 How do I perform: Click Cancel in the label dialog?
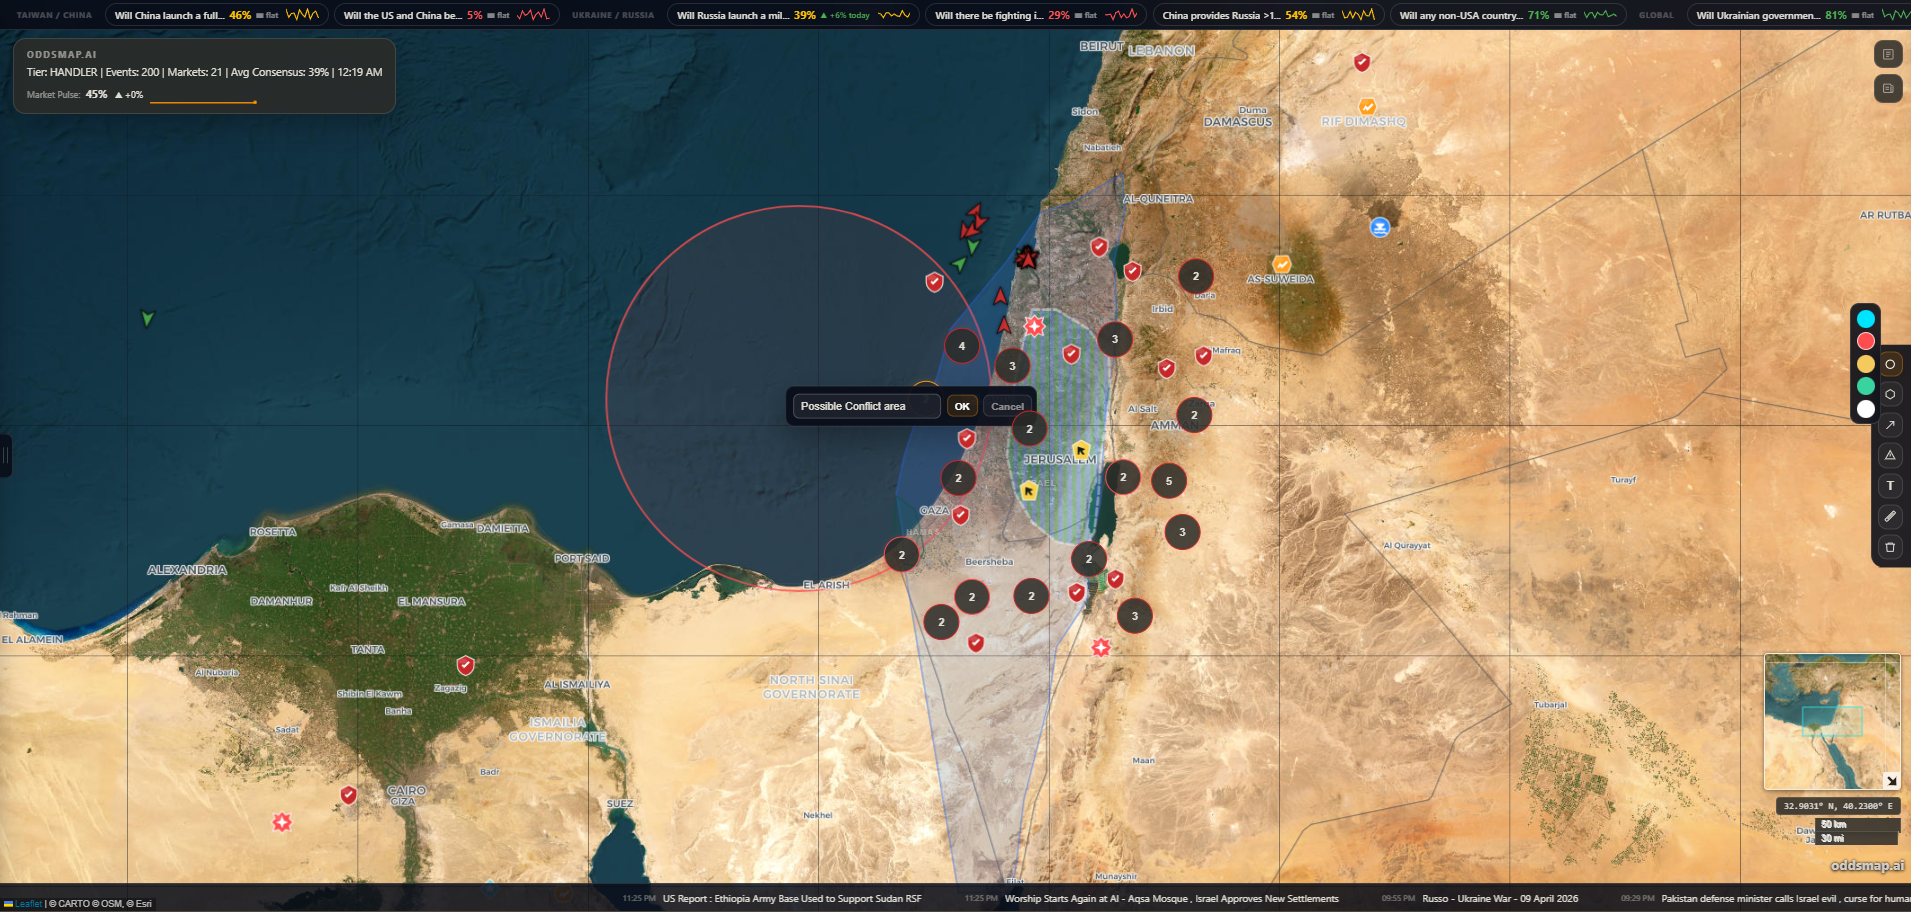click(1007, 406)
